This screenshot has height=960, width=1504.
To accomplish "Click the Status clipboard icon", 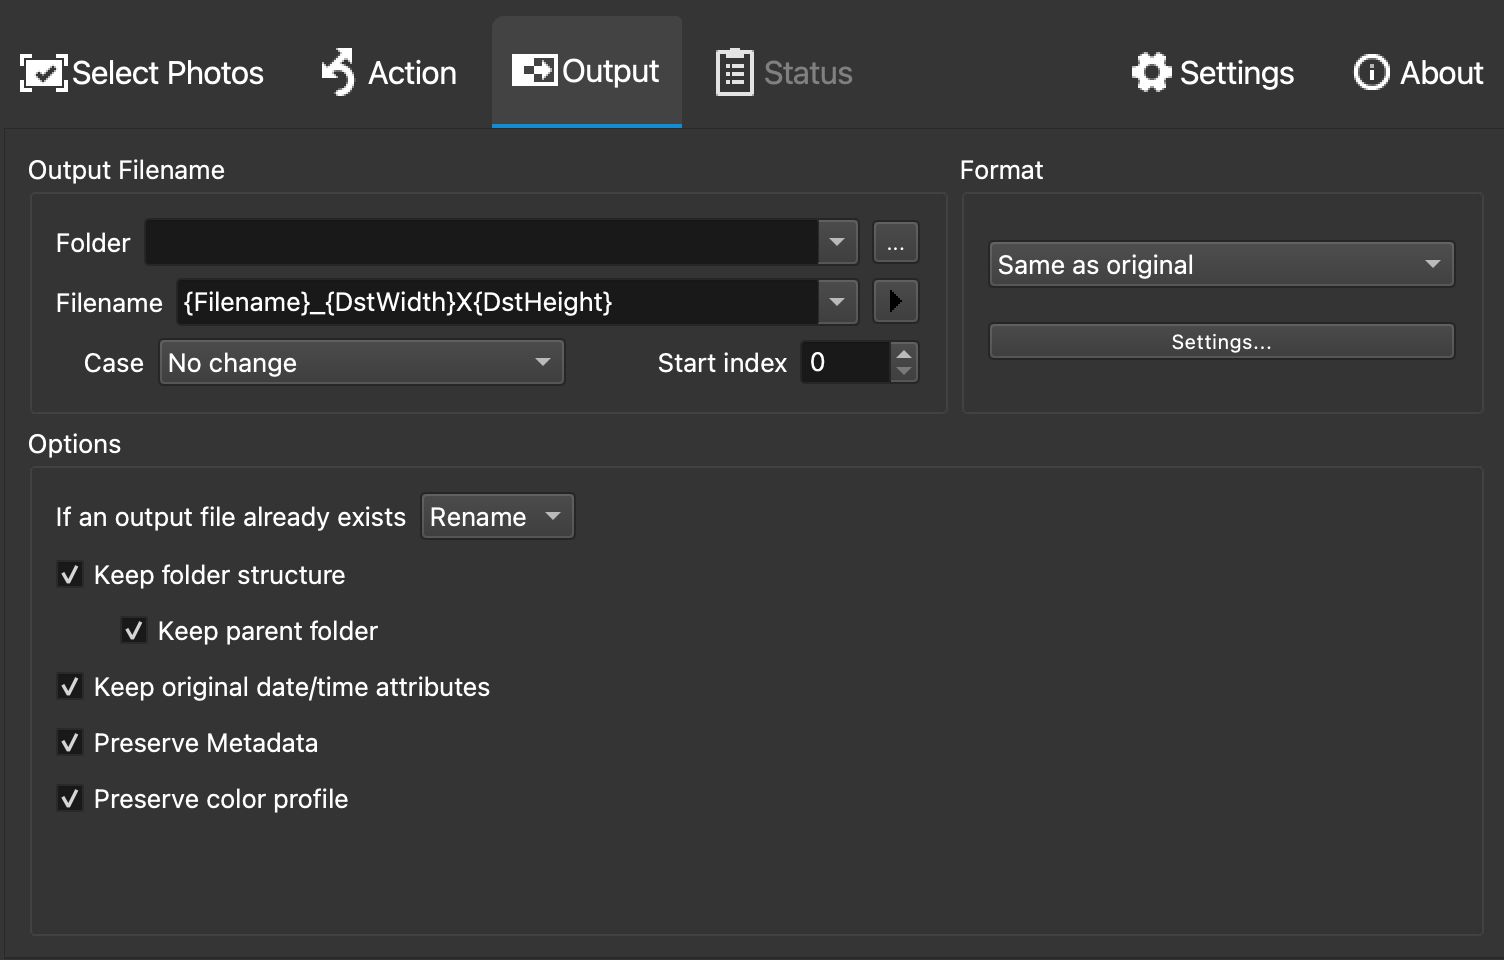I will click(x=733, y=72).
